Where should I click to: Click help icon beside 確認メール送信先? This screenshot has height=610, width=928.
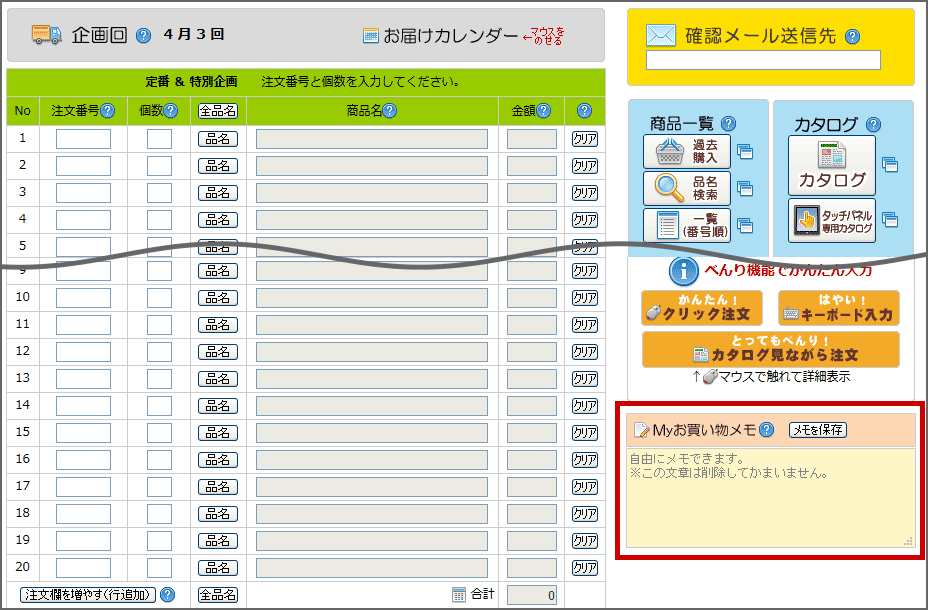pyautogui.click(x=852, y=37)
